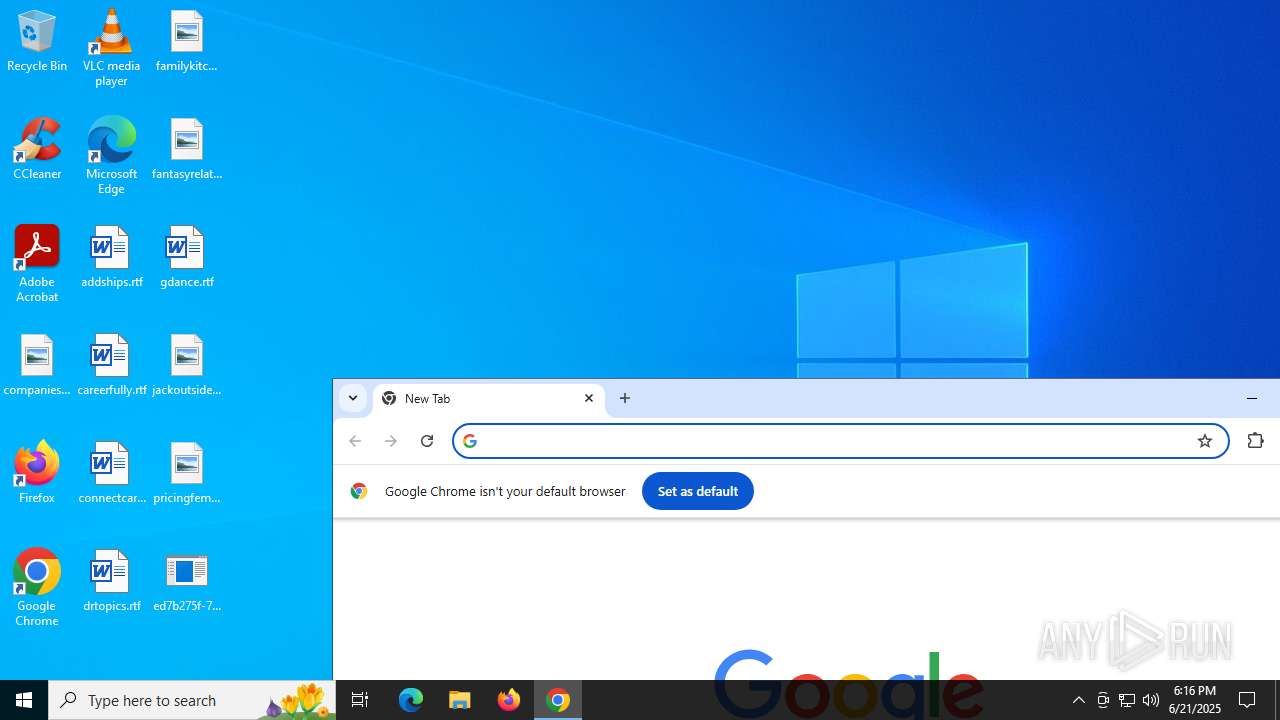1280x720 pixels.
Task: Select fantasyrelat... image file
Action: [186, 150]
